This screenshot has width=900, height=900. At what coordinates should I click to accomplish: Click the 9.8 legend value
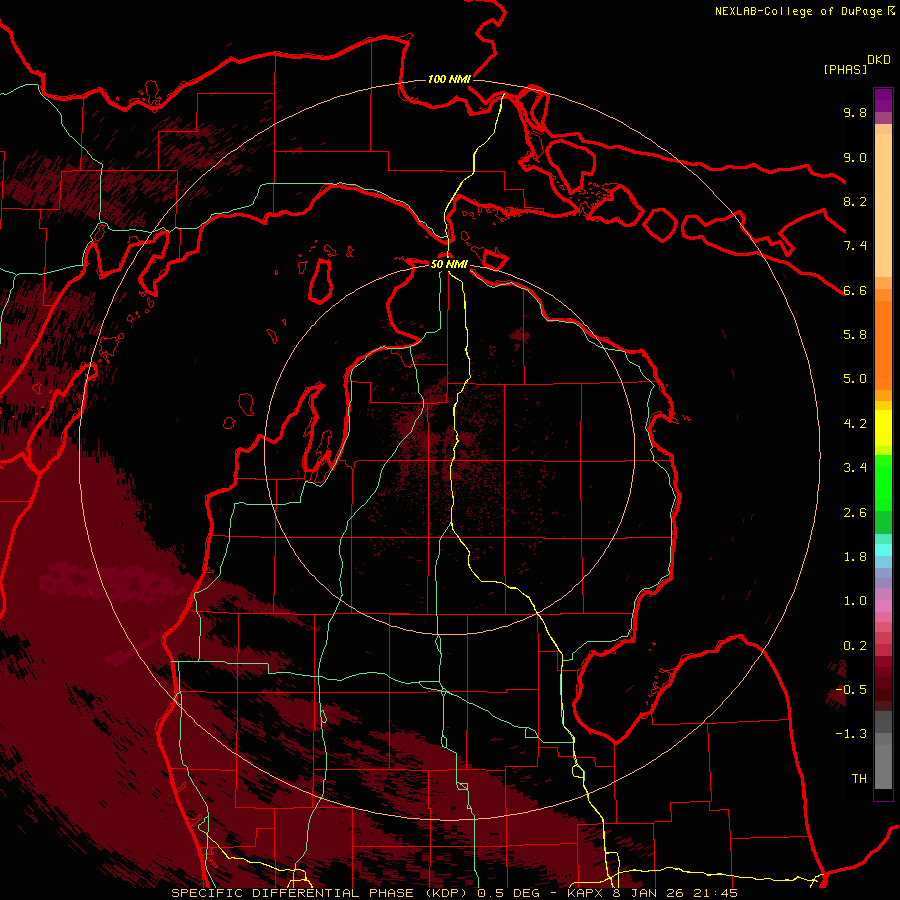855,112
